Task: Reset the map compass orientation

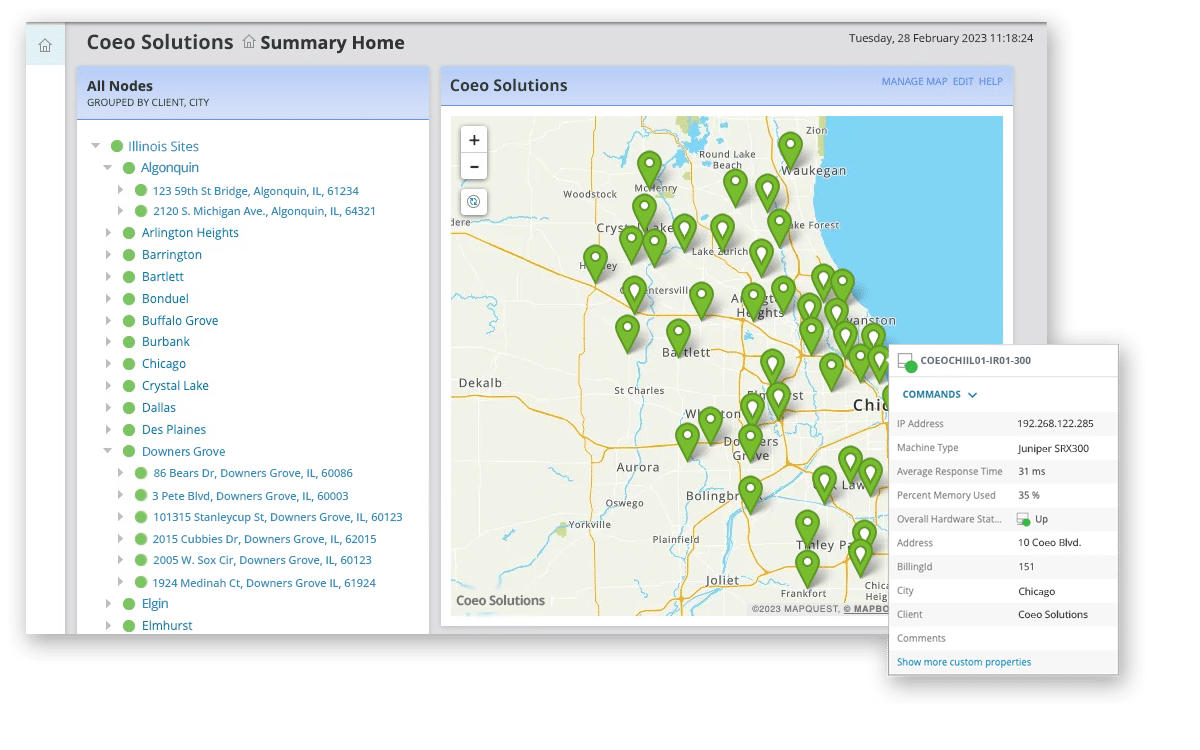Action: point(474,202)
